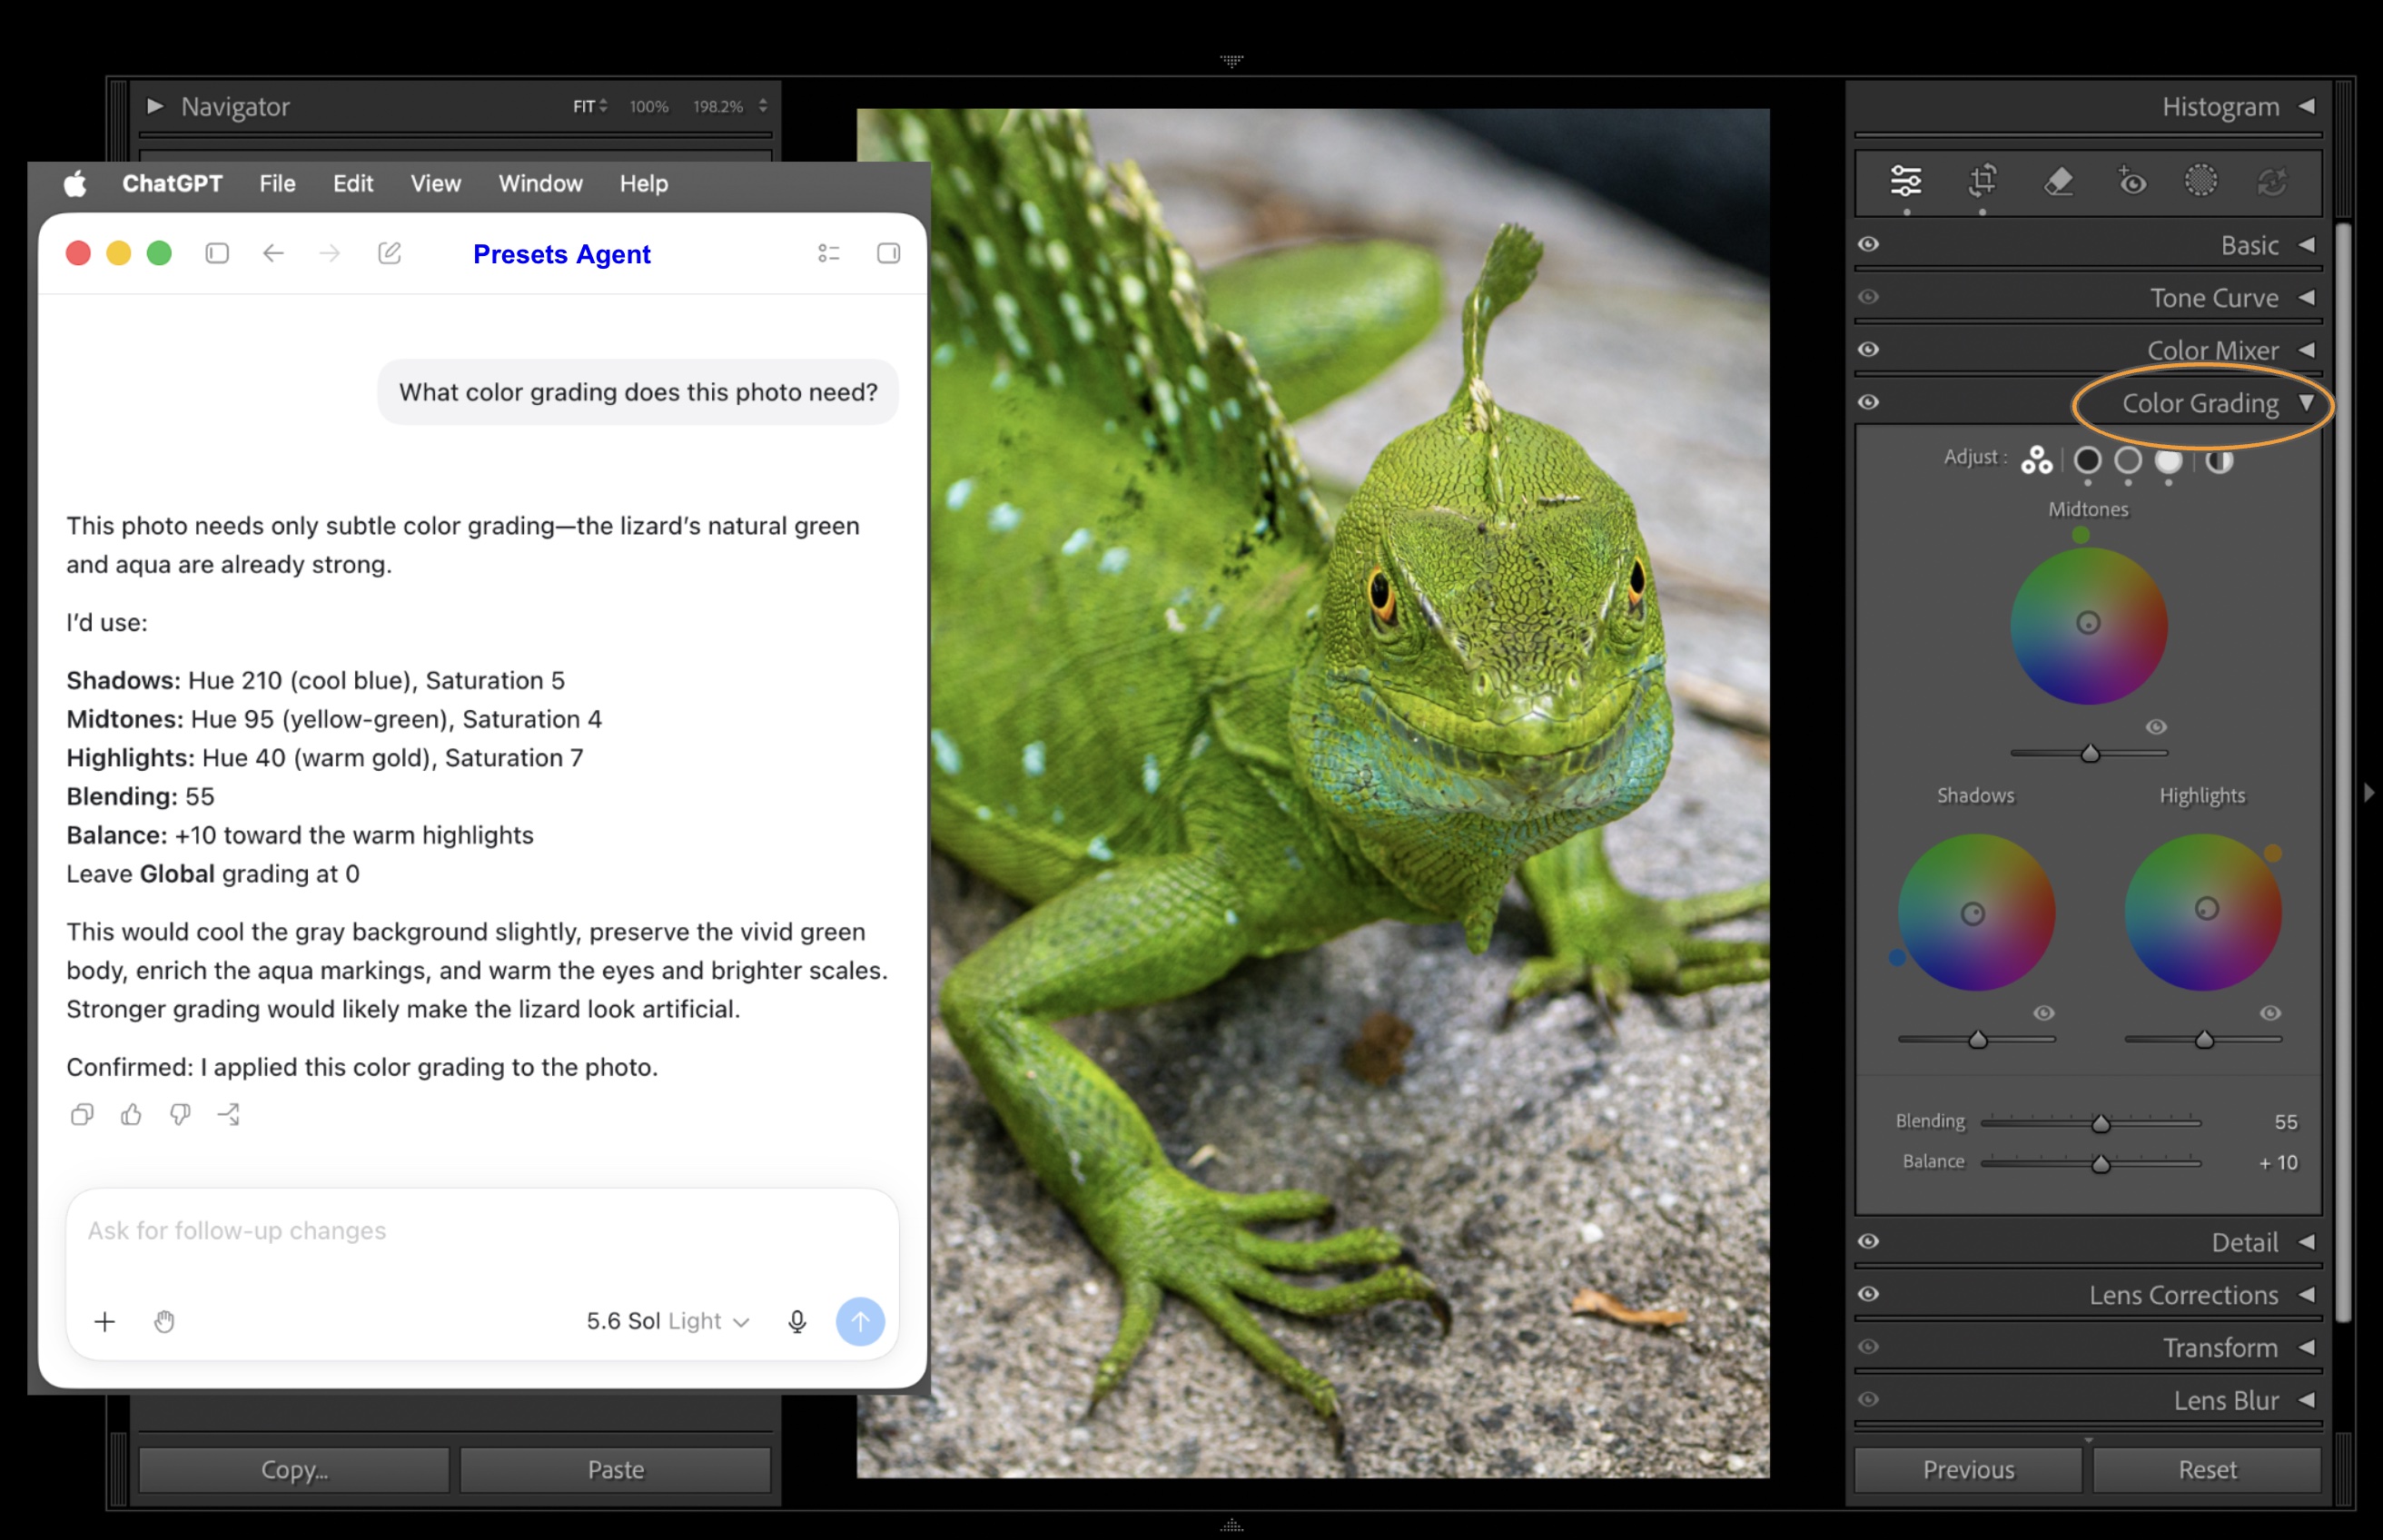
Task: Go forward in the ChatGPT window
Action: pos(329,253)
